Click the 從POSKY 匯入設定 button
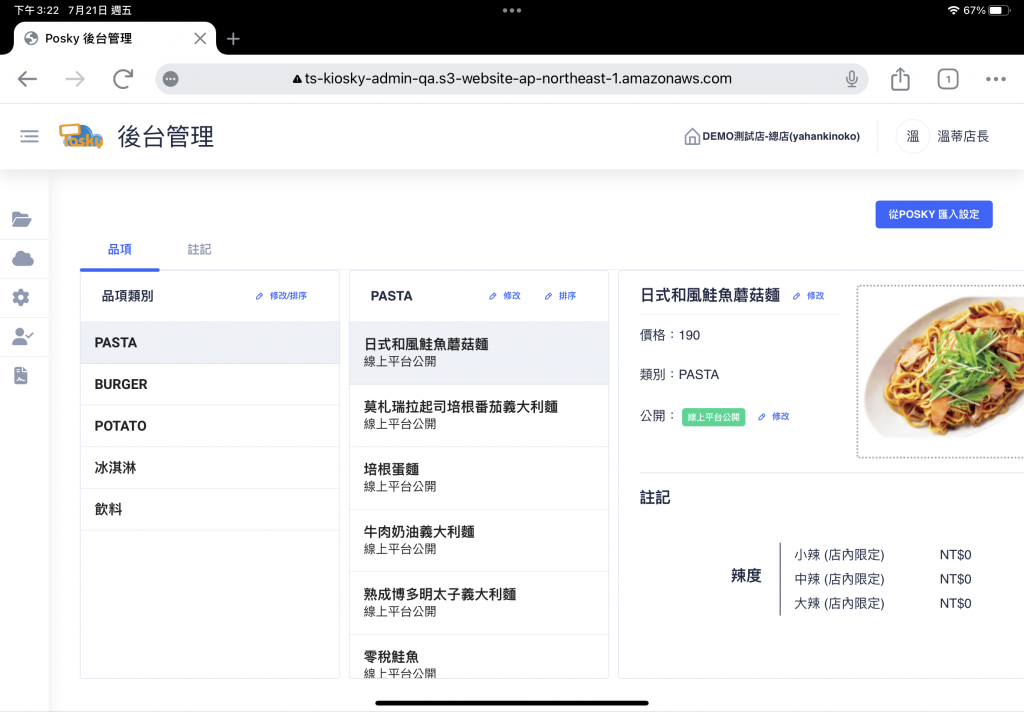1024x712 pixels. pyautogui.click(x=933, y=214)
